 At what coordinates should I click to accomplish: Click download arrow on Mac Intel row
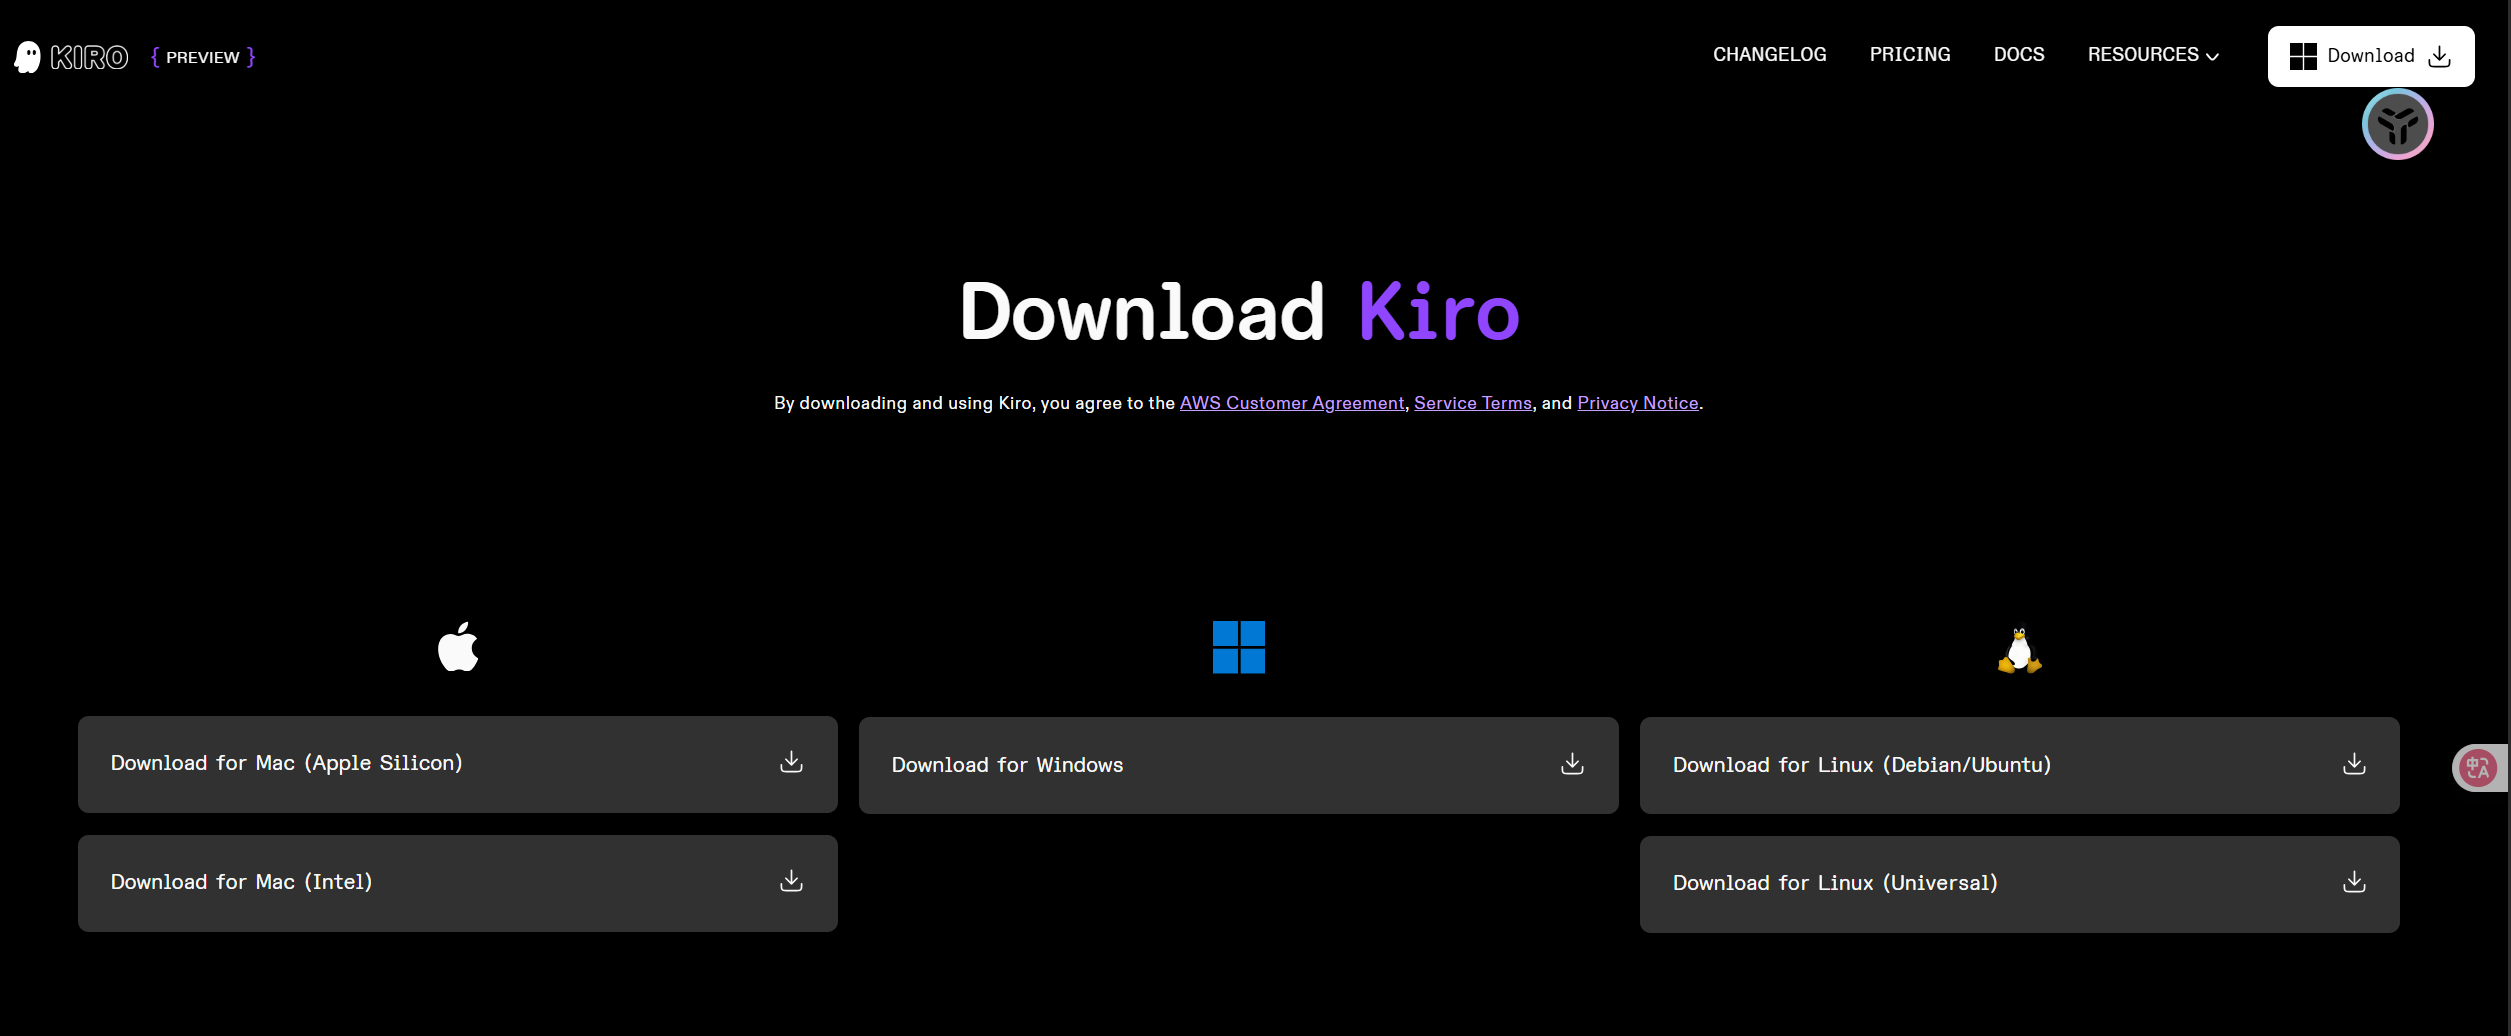coord(791,881)
